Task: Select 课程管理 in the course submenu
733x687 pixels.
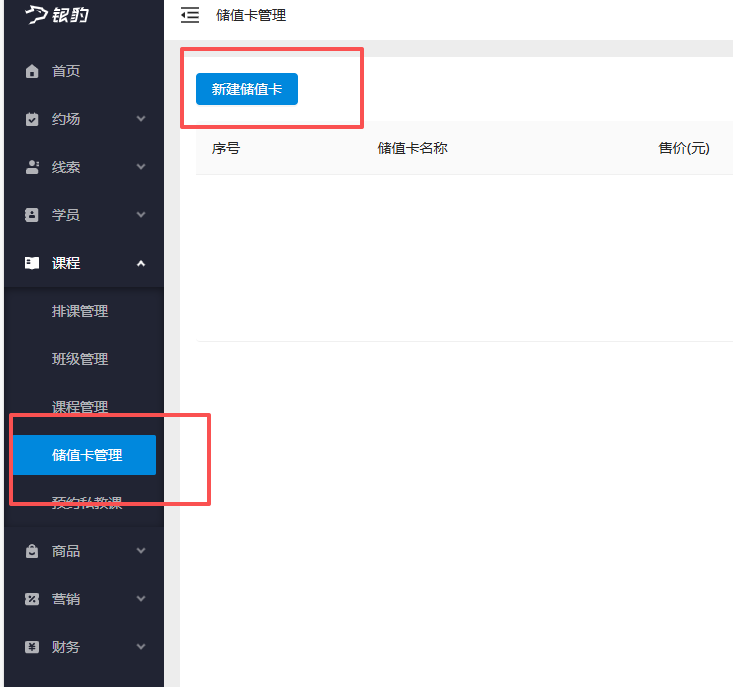Action: pos(80,407)
